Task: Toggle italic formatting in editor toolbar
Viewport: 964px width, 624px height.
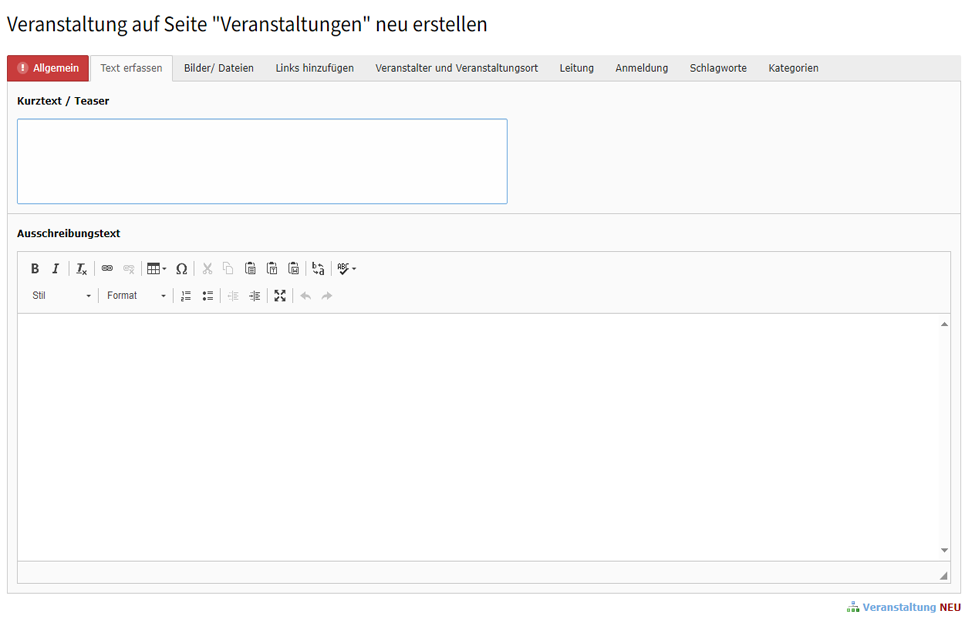Action: click(x=55, y=269)
